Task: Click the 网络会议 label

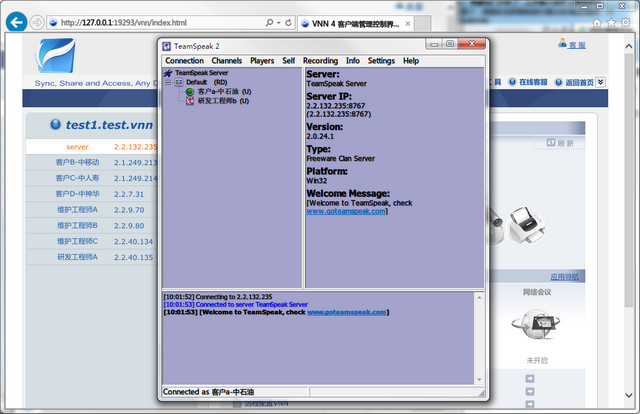Action: click(x=537, y=292)
